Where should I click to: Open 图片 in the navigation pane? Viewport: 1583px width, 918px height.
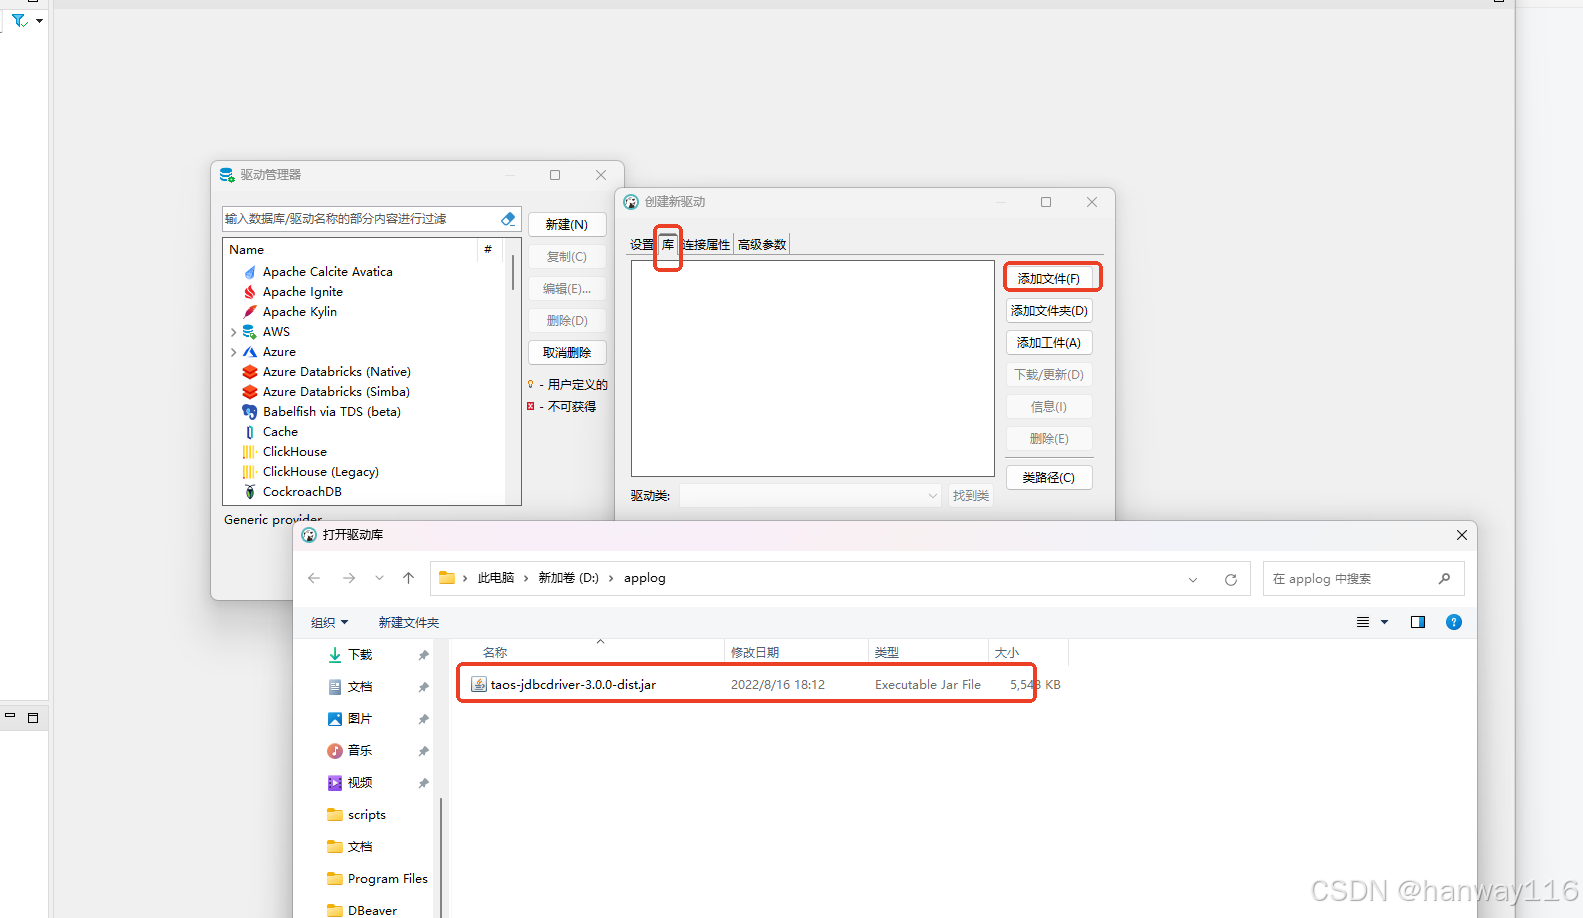[360, 719]
